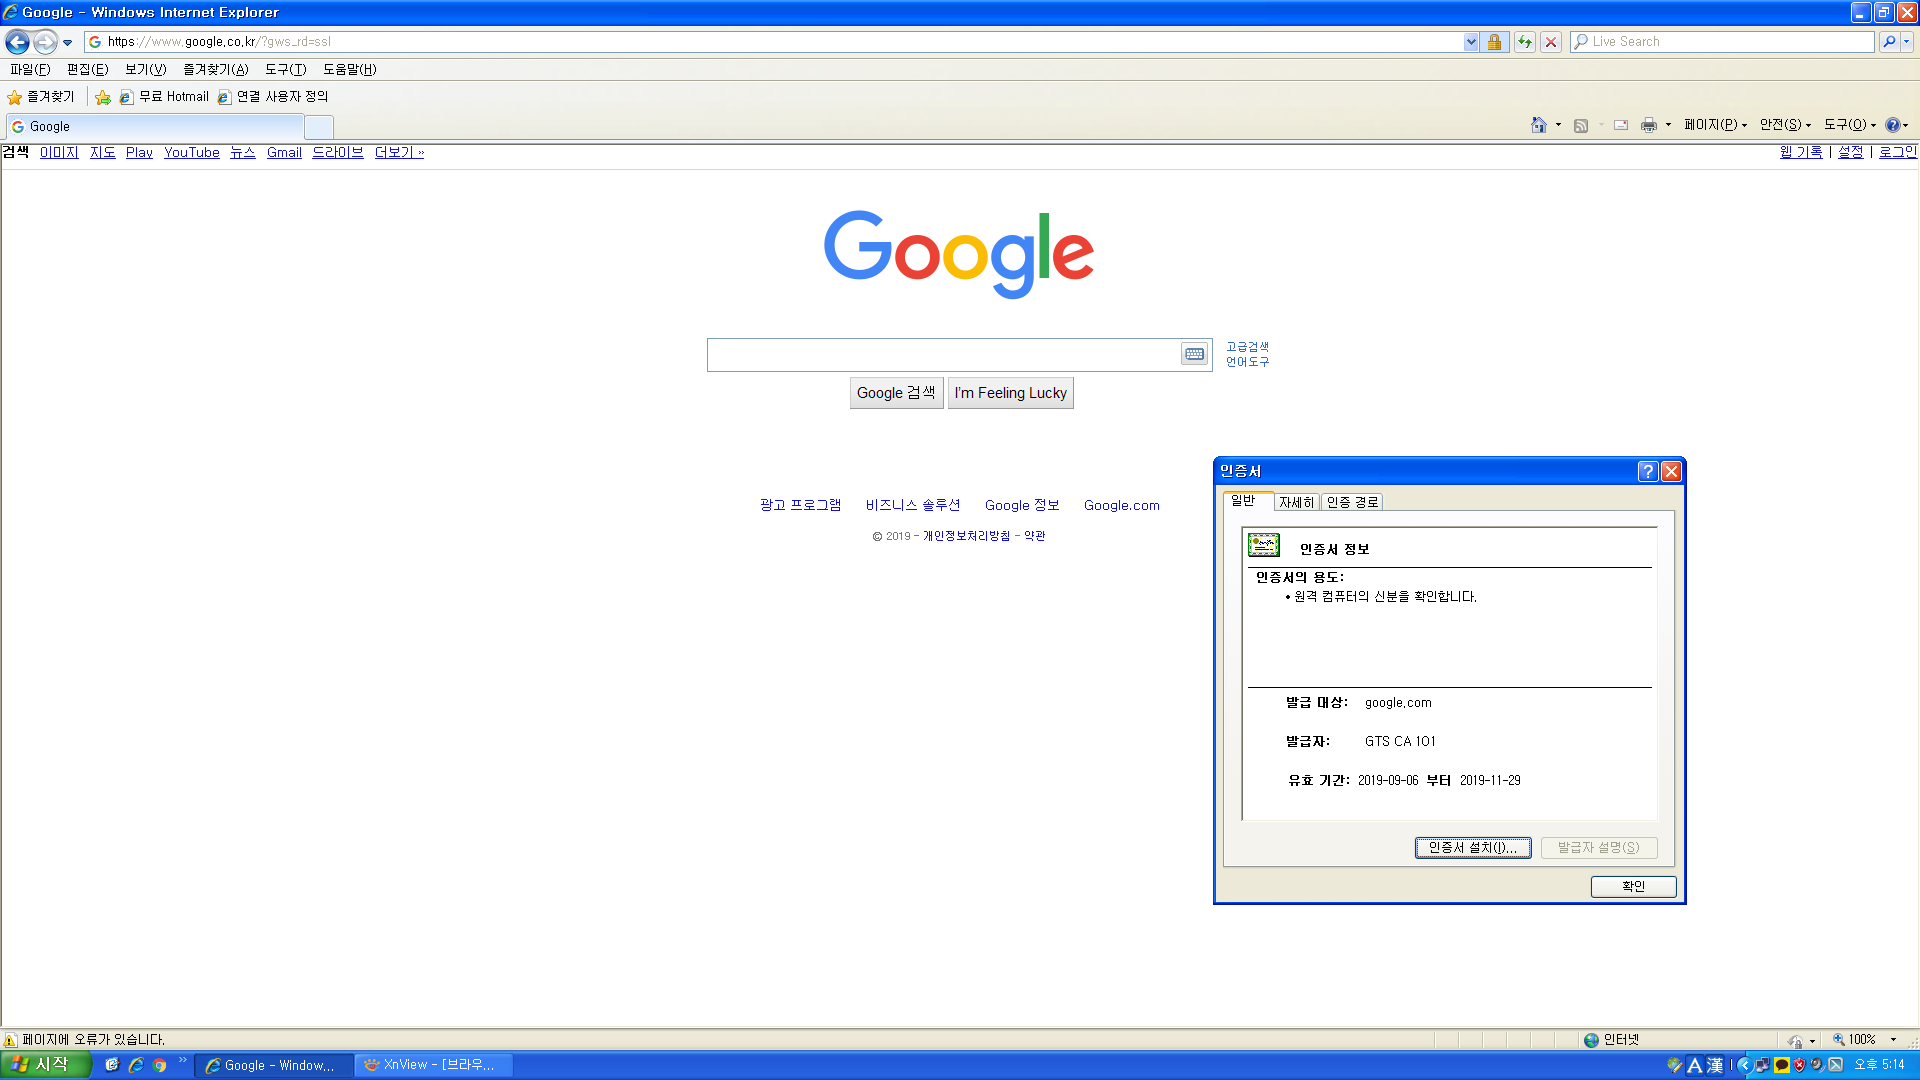This screenshot has width=1920, height=1080.
Task: Launch Internet Explorer from quick launch
Action: 136,1065
